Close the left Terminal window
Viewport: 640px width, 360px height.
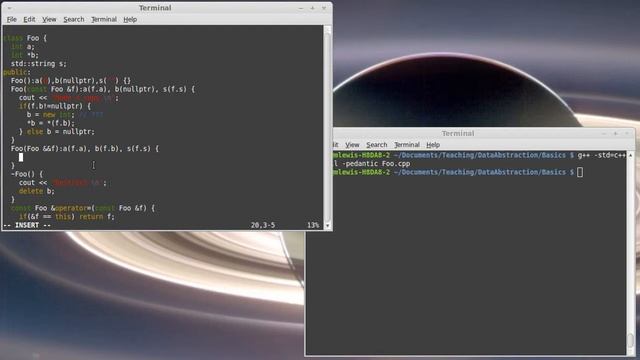(324, 8)
